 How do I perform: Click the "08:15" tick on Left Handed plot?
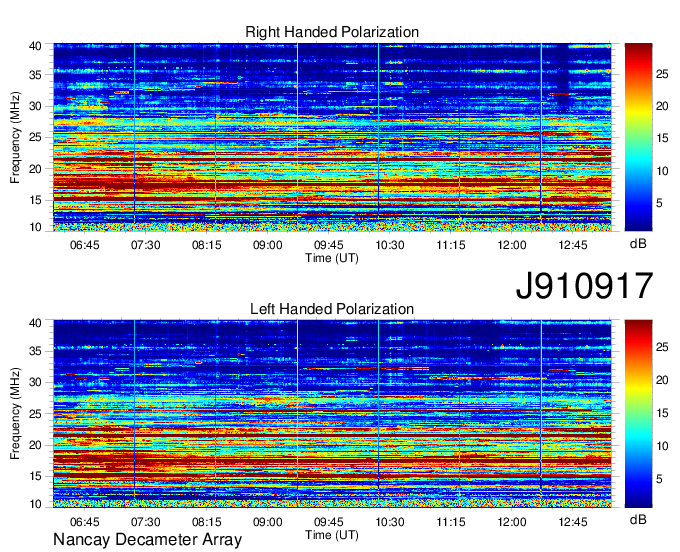pyautogui.click(x=207, y=522)
